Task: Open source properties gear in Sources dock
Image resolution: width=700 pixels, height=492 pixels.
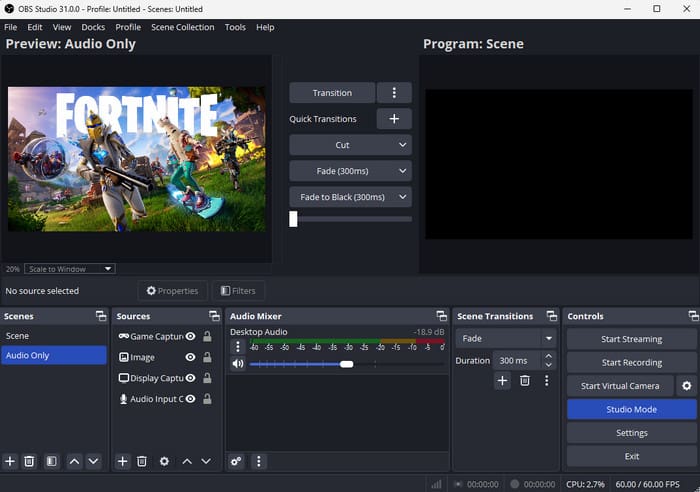Action: [164, 461]
